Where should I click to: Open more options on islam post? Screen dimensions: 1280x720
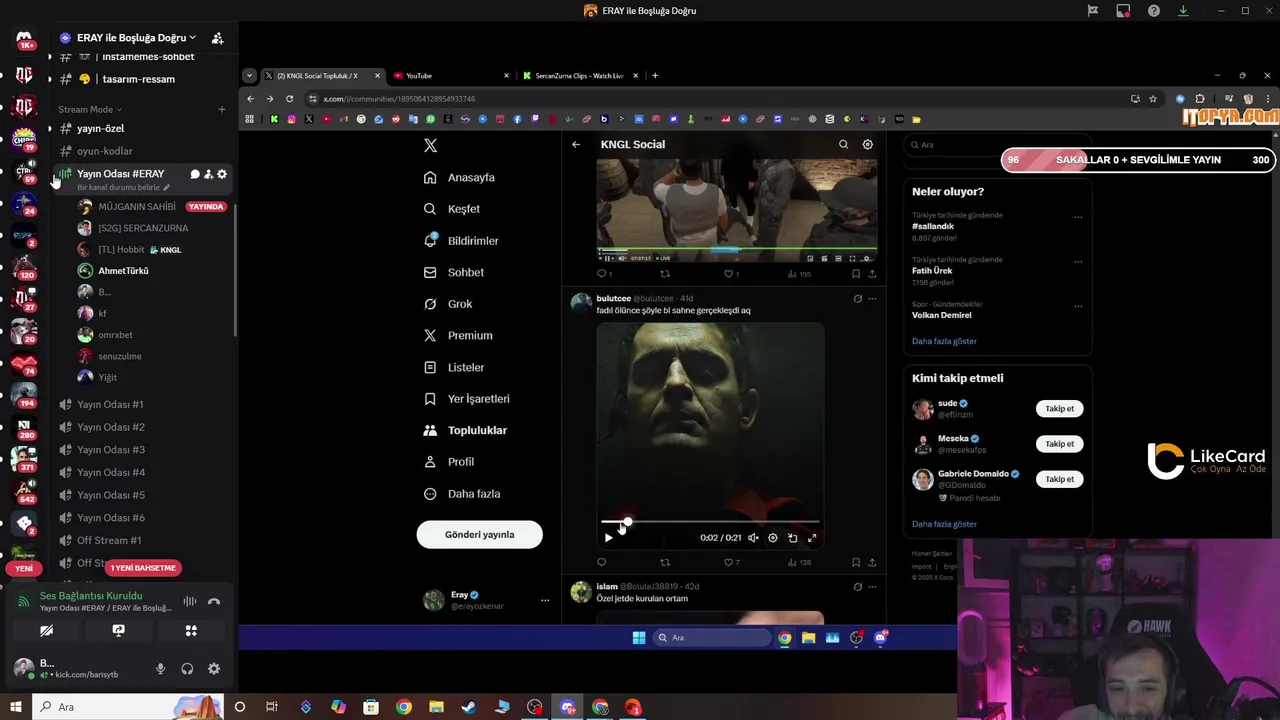coord(872,586)
